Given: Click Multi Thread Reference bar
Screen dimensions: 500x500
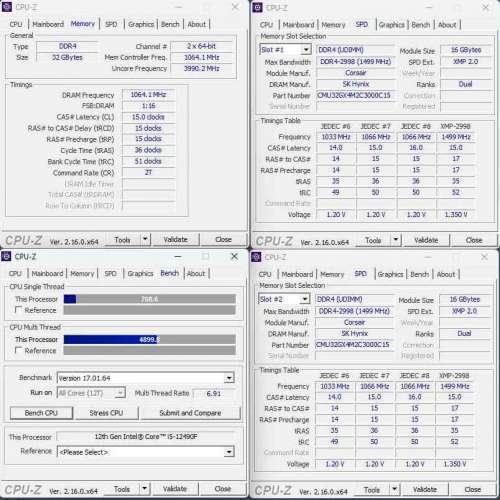Looking at the screenshot, I should click(x=149, y=350).
